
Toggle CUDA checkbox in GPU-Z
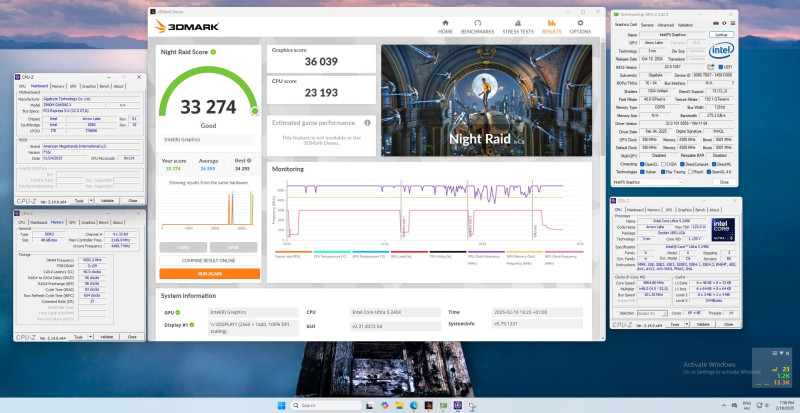coord(663,164)
